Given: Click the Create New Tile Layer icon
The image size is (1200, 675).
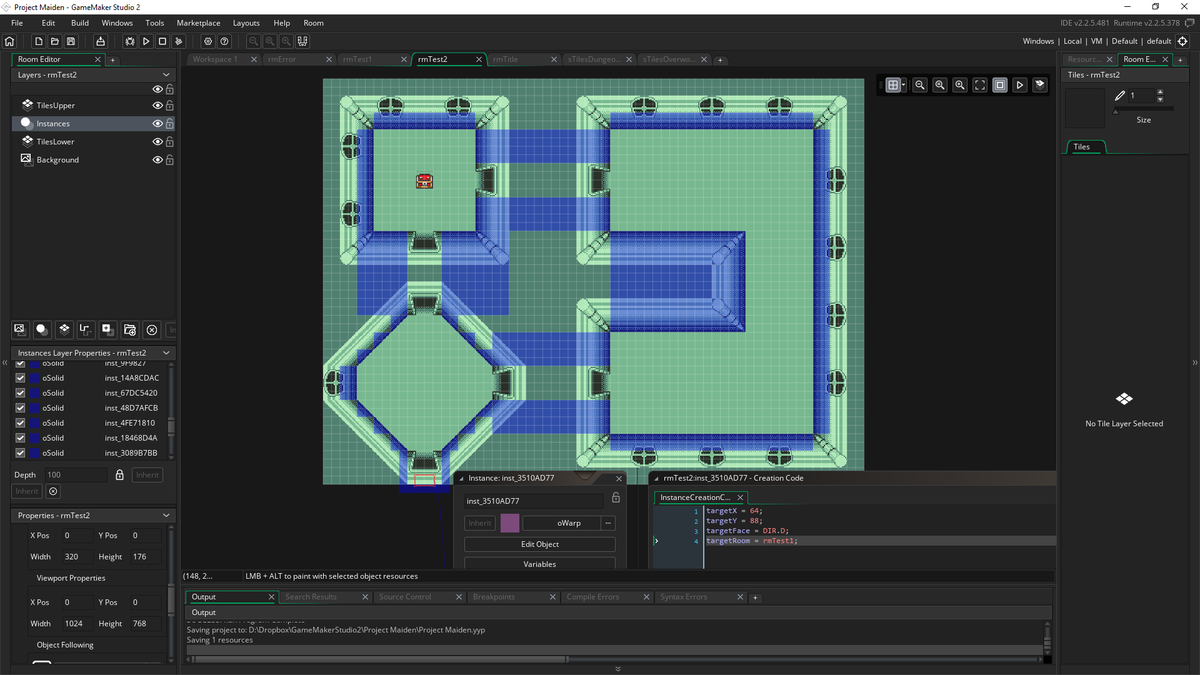Looking at the screenshot, I should [x=64, y=329].
